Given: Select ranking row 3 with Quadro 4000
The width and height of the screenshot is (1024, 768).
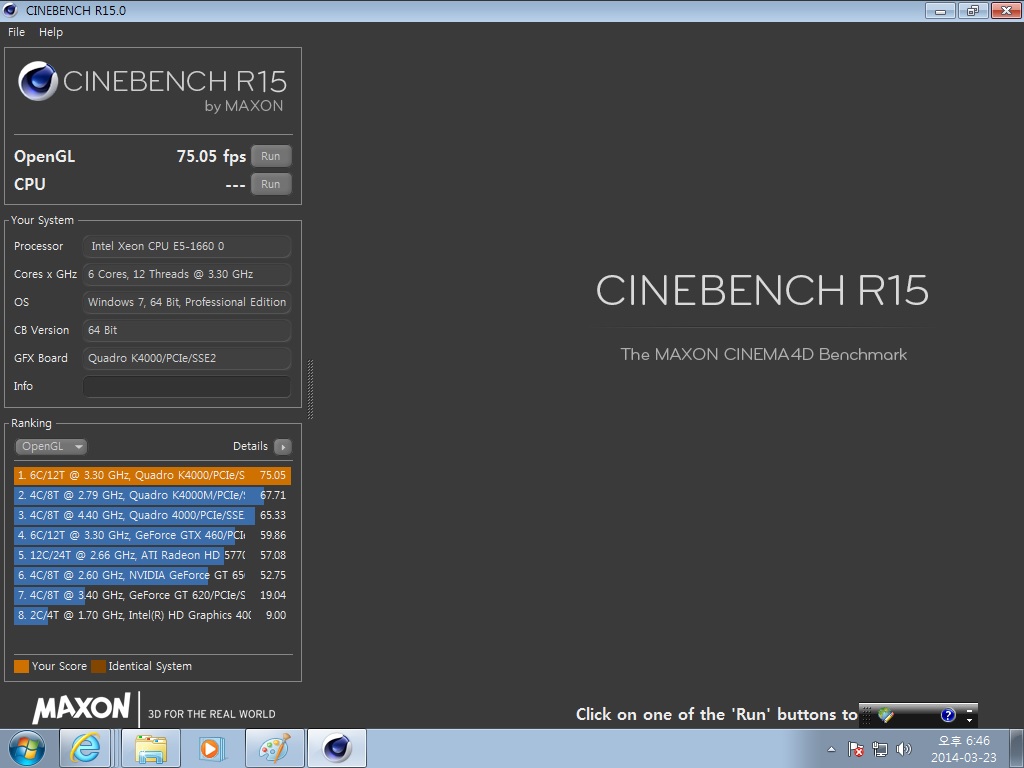Looking at the screenshot, I should (152, 515).
